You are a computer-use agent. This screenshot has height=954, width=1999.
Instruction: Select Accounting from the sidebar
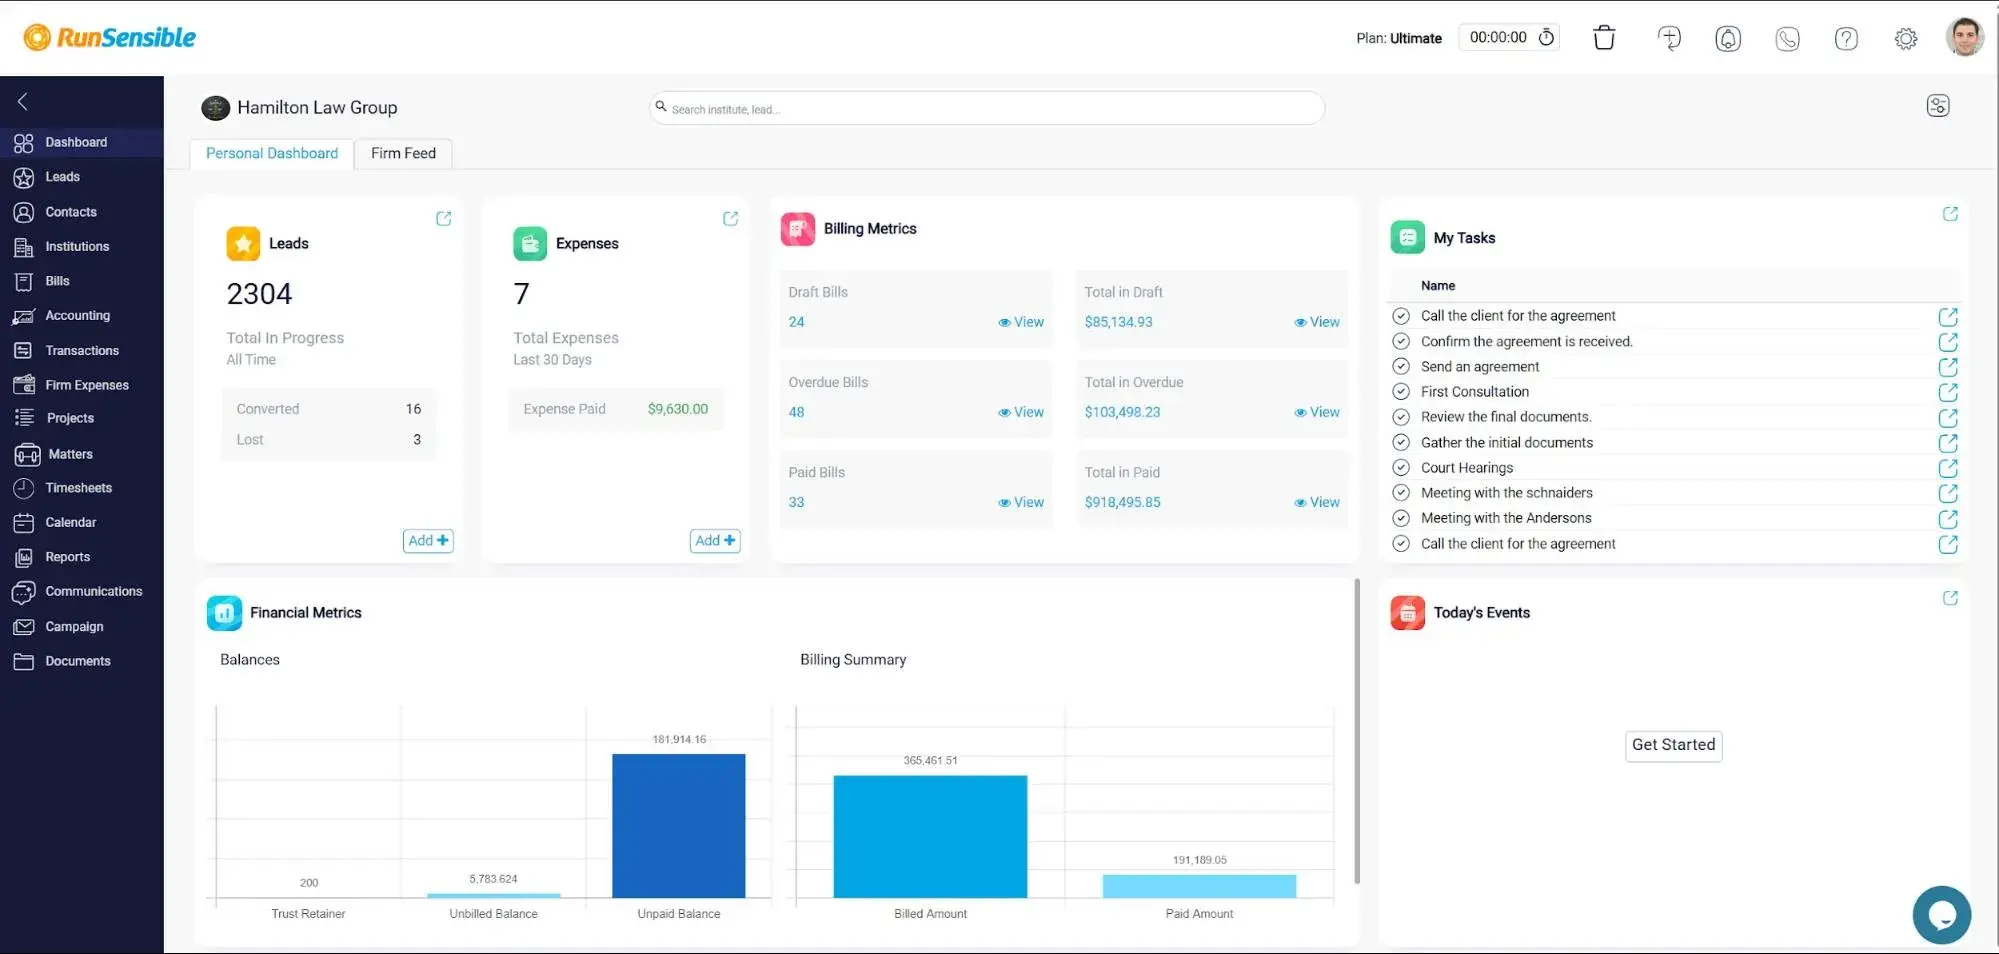78,315
